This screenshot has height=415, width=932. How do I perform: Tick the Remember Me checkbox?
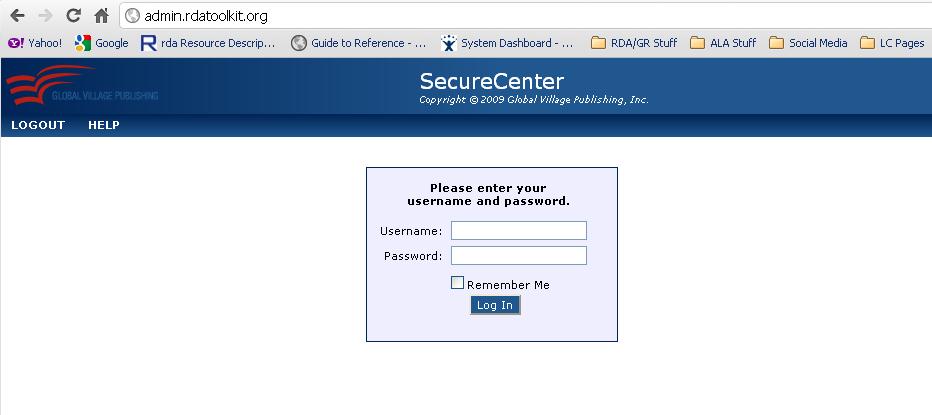pos(457,283)
